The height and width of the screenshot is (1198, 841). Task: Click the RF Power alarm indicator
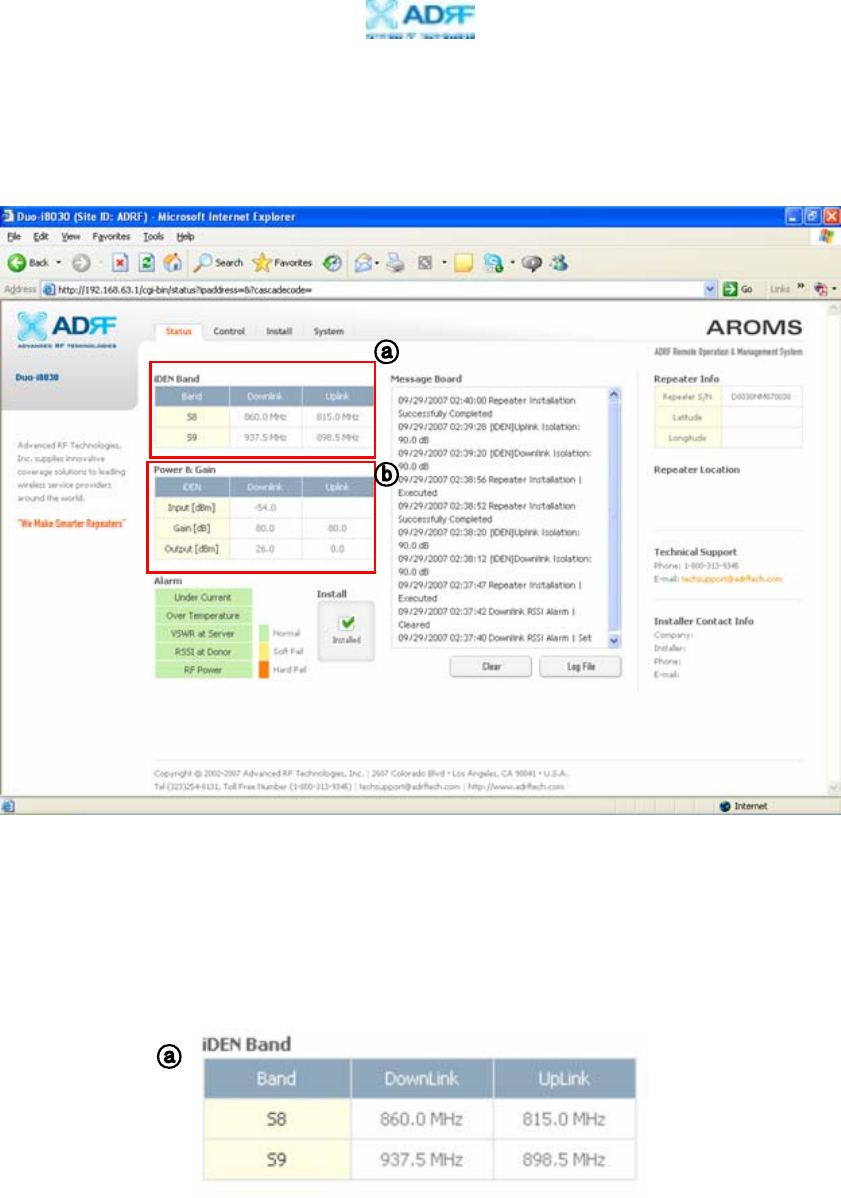click(x=203, y=670)
